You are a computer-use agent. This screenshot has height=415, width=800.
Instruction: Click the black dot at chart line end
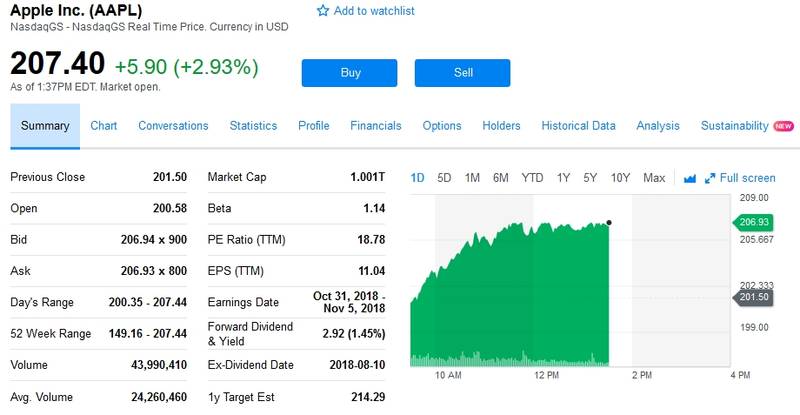609,223
